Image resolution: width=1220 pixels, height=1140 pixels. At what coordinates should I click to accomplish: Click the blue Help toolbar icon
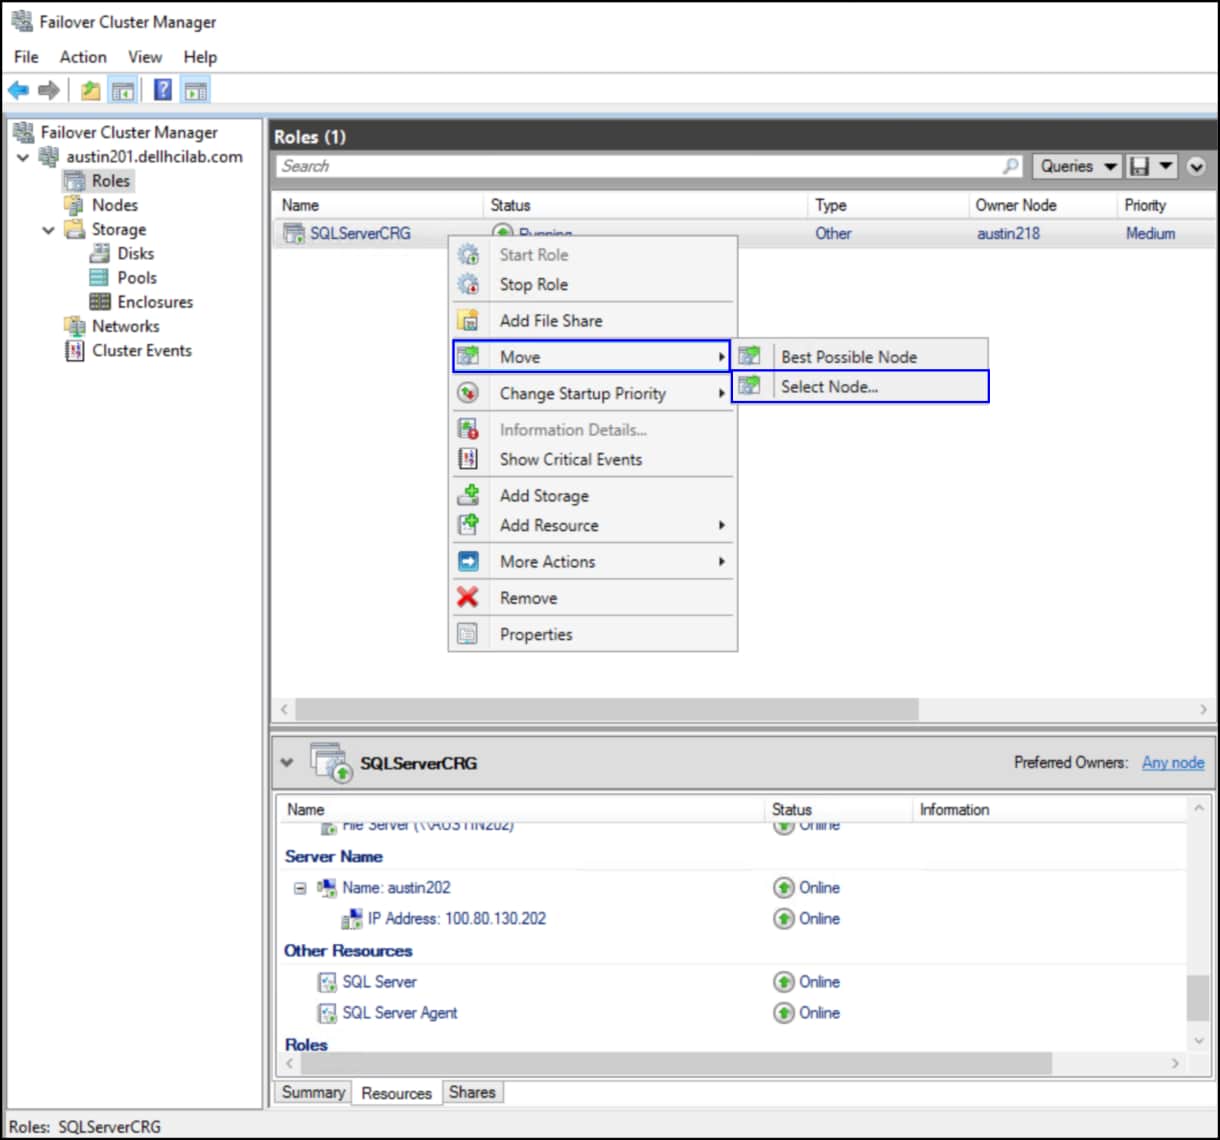click(x=163, y=91)
